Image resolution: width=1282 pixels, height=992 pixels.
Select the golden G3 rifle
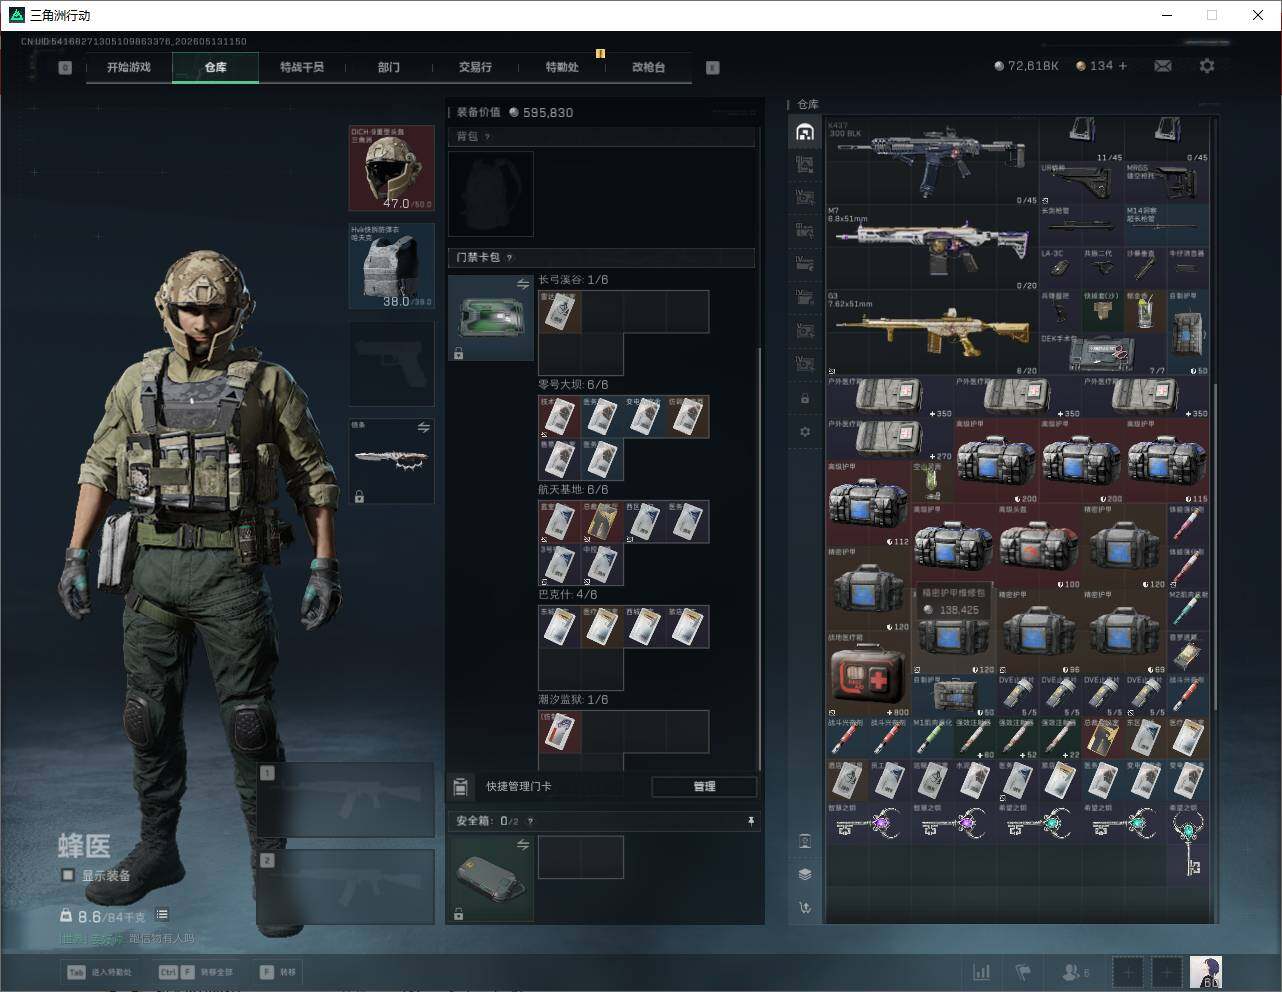click(932, 333)
